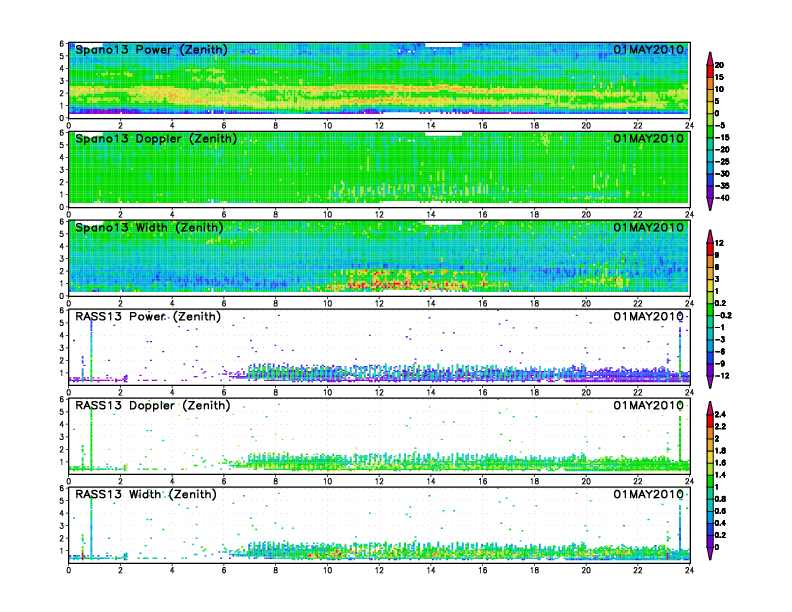Click the 01MAY2010 date in RASS13 Doppler panel
792x612 pixels.
pyautogui.click(x=649, y=405)
